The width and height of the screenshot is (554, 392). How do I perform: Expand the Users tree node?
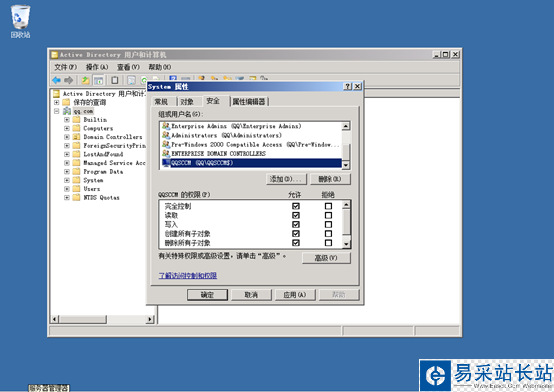67,189
